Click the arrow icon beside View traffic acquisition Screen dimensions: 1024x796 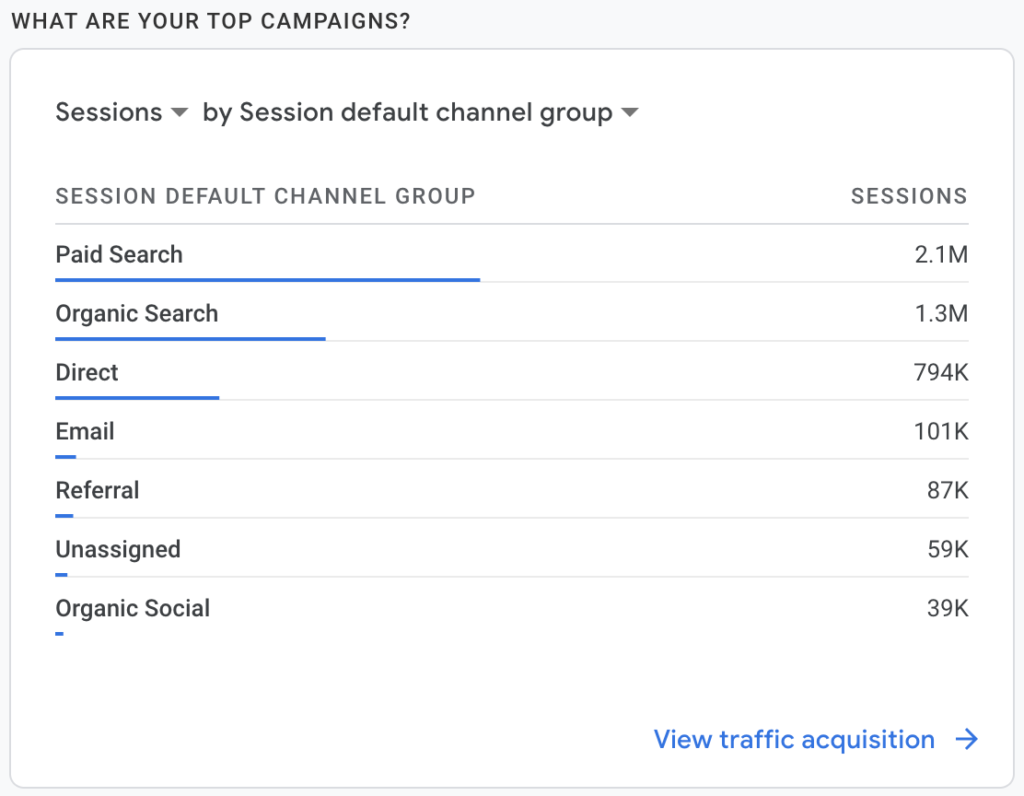[967, 739]
